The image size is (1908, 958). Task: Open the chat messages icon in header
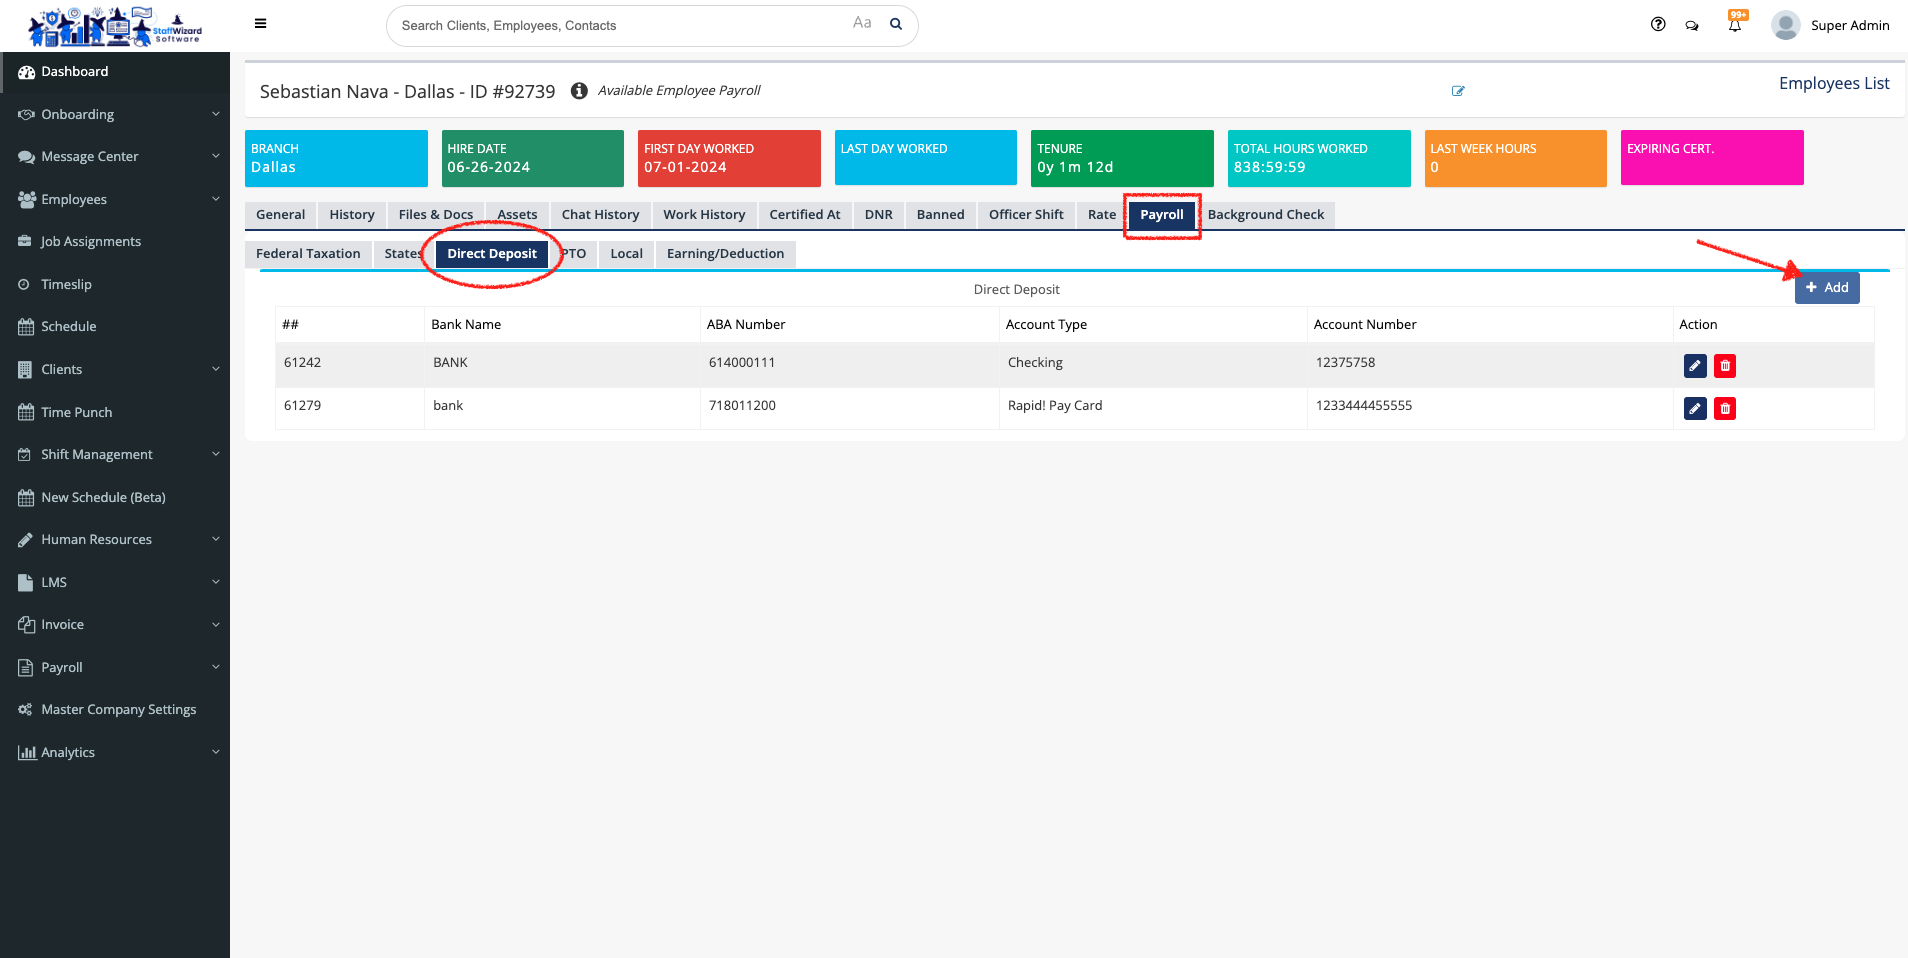1692,26
